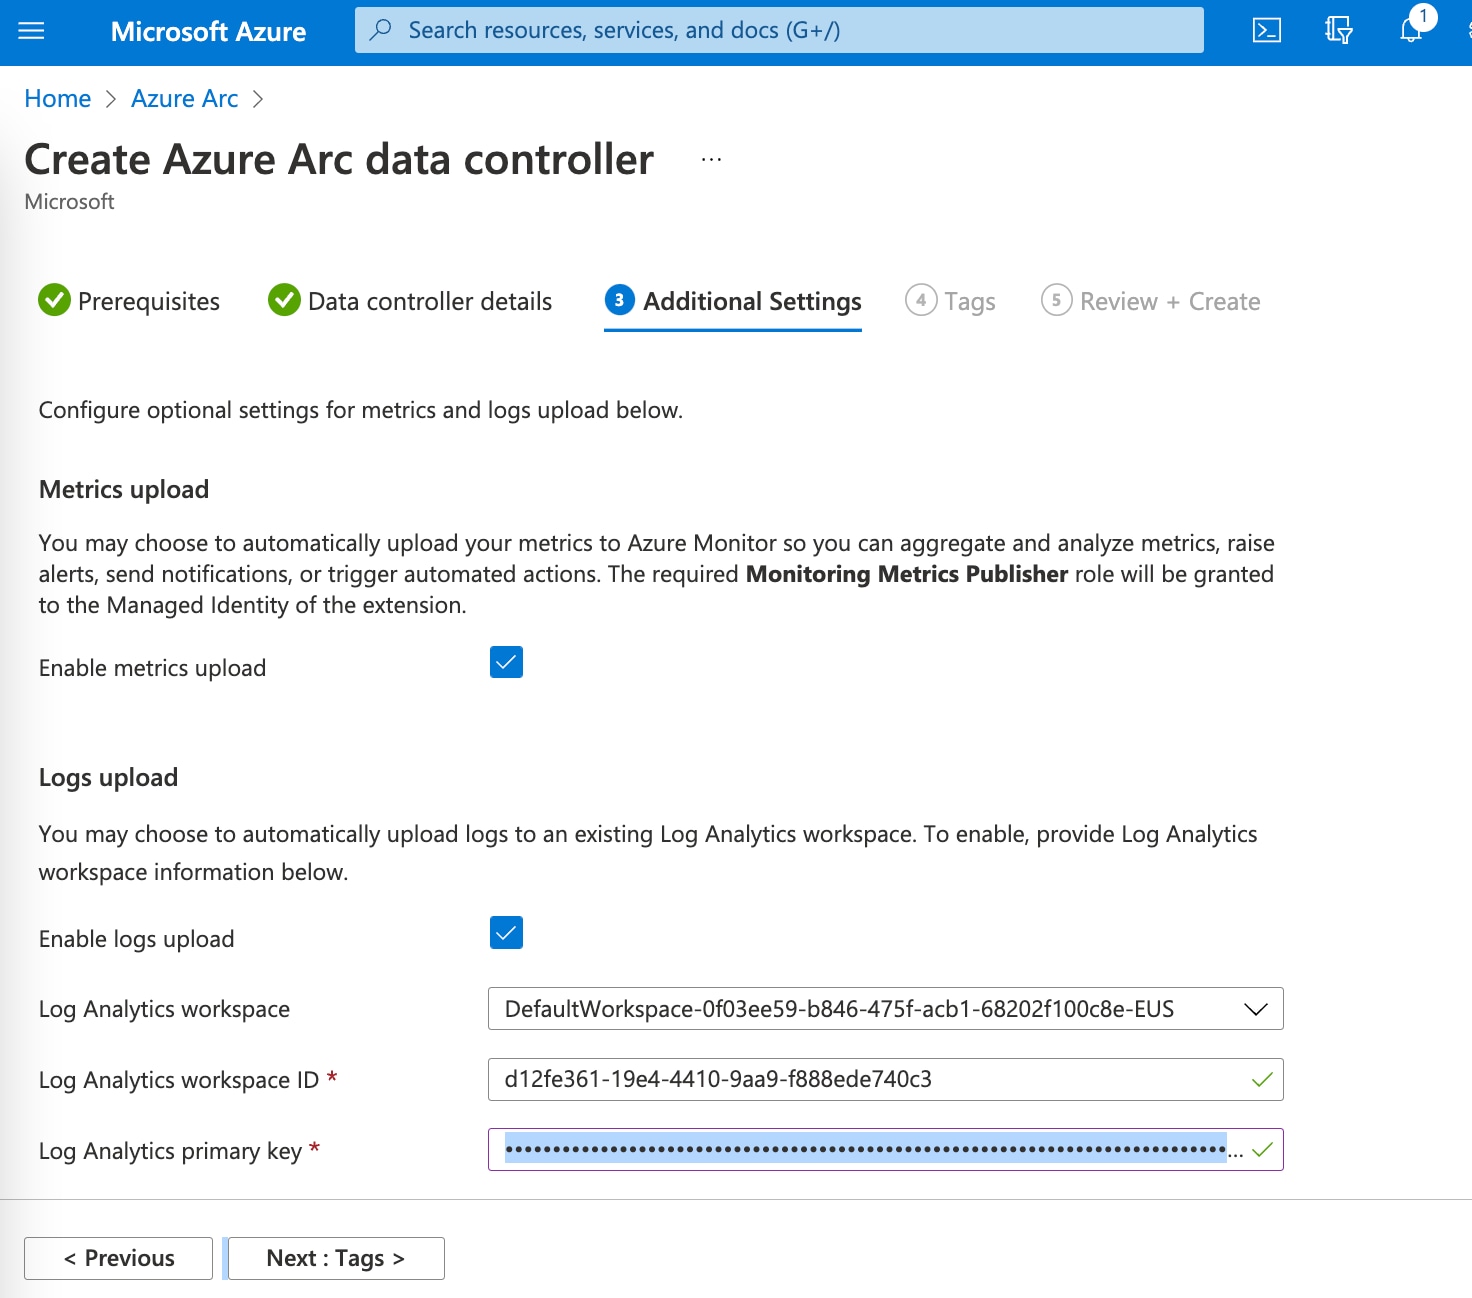Click the green check beside Data controller details
Viewport: 1472px width, 1298px height.
(x=284, y=300)
